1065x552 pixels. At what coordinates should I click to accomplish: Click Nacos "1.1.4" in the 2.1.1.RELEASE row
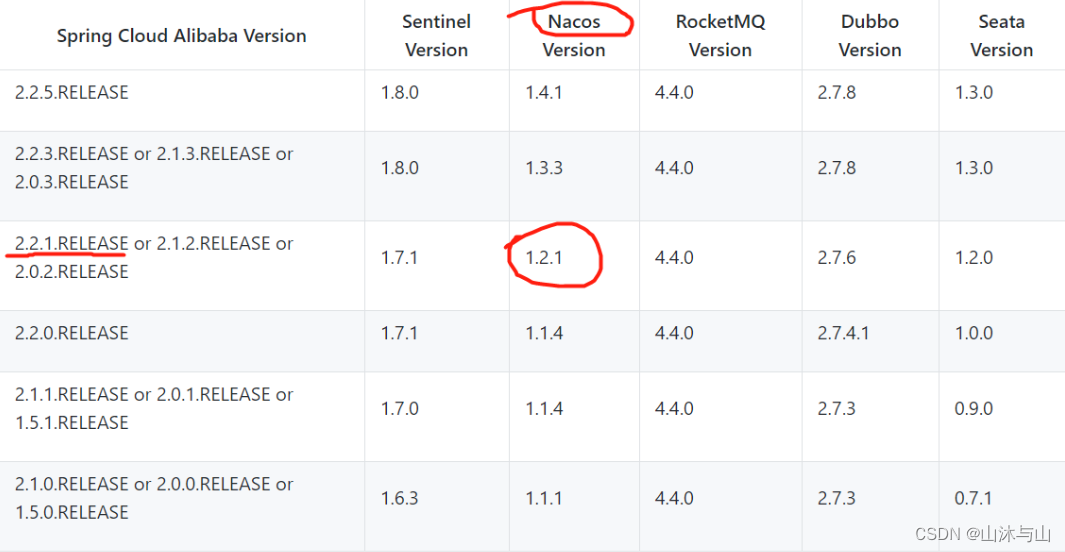coord(543,408)
